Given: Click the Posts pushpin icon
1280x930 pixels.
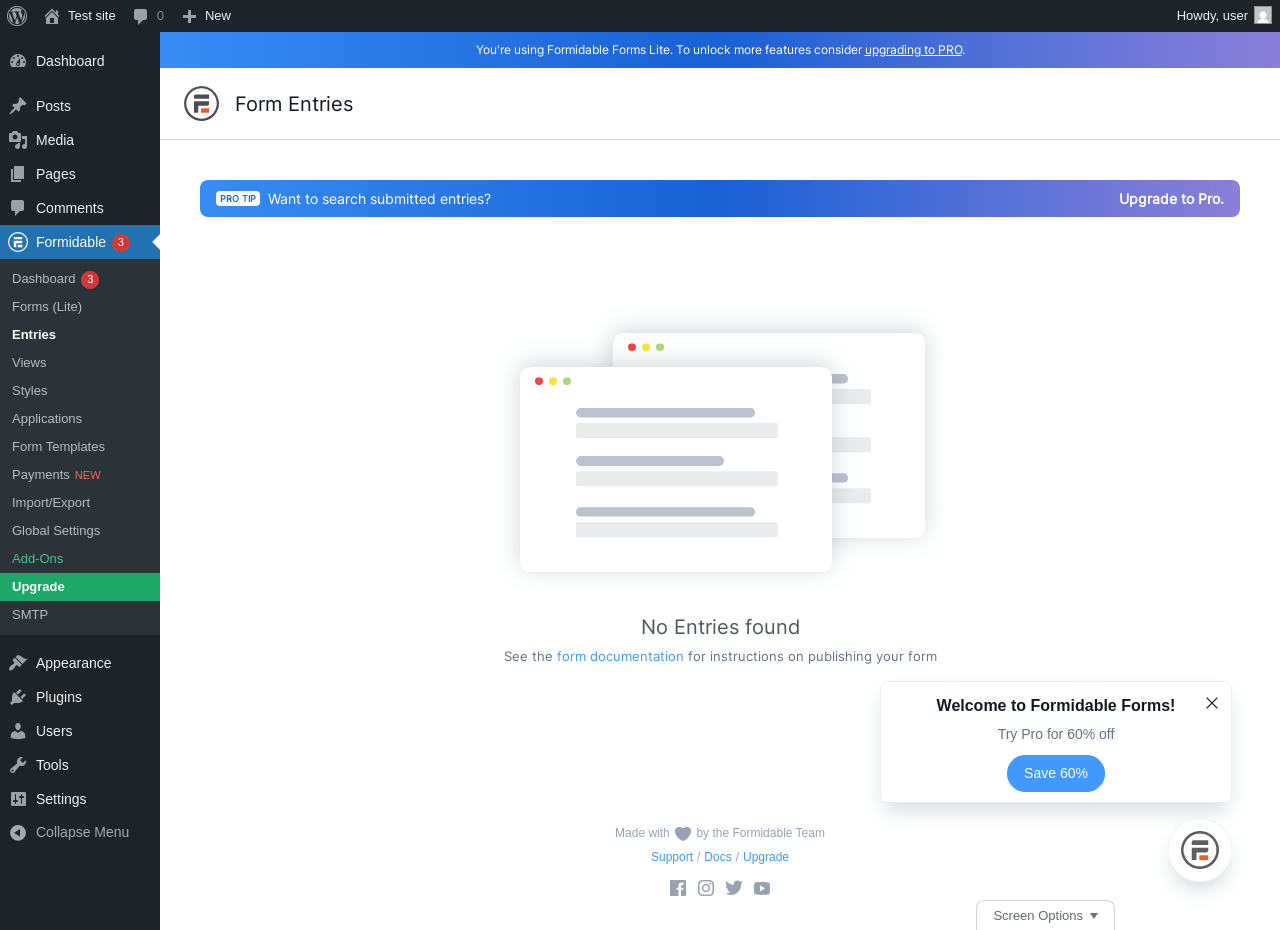Looking at the screenshot, I should 18,106.
